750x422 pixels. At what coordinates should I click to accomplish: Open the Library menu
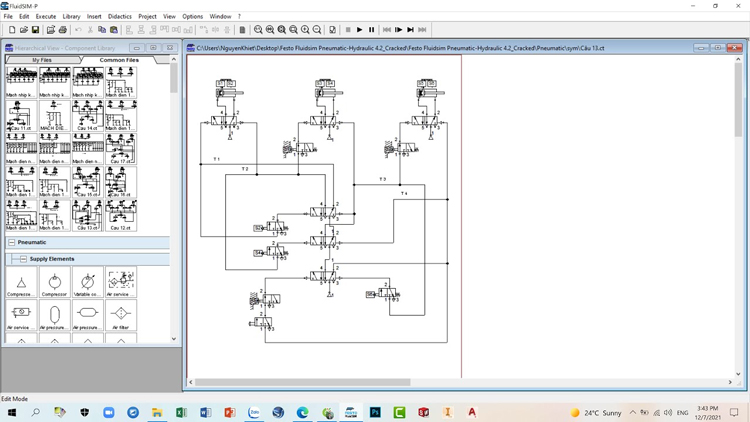tap(71, 17)
